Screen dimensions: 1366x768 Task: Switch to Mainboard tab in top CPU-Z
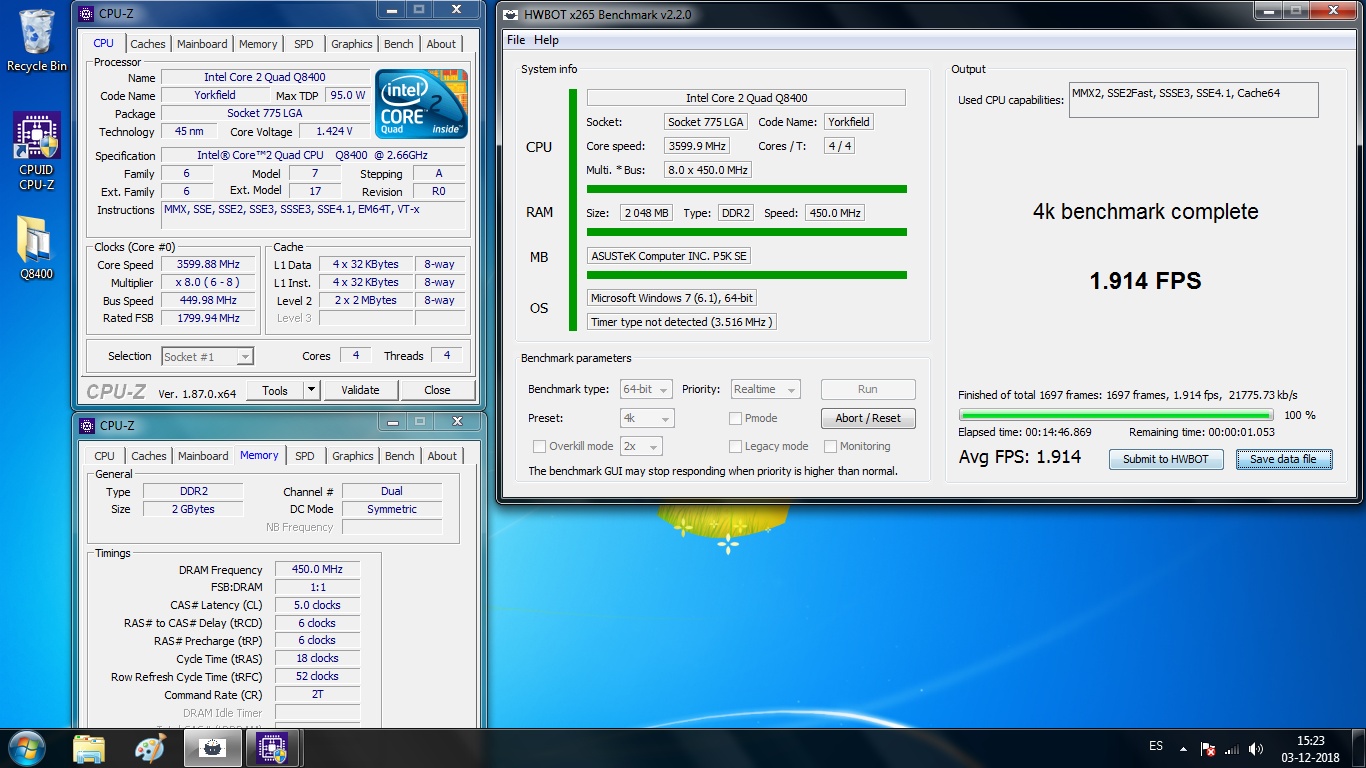click(202, 44)
